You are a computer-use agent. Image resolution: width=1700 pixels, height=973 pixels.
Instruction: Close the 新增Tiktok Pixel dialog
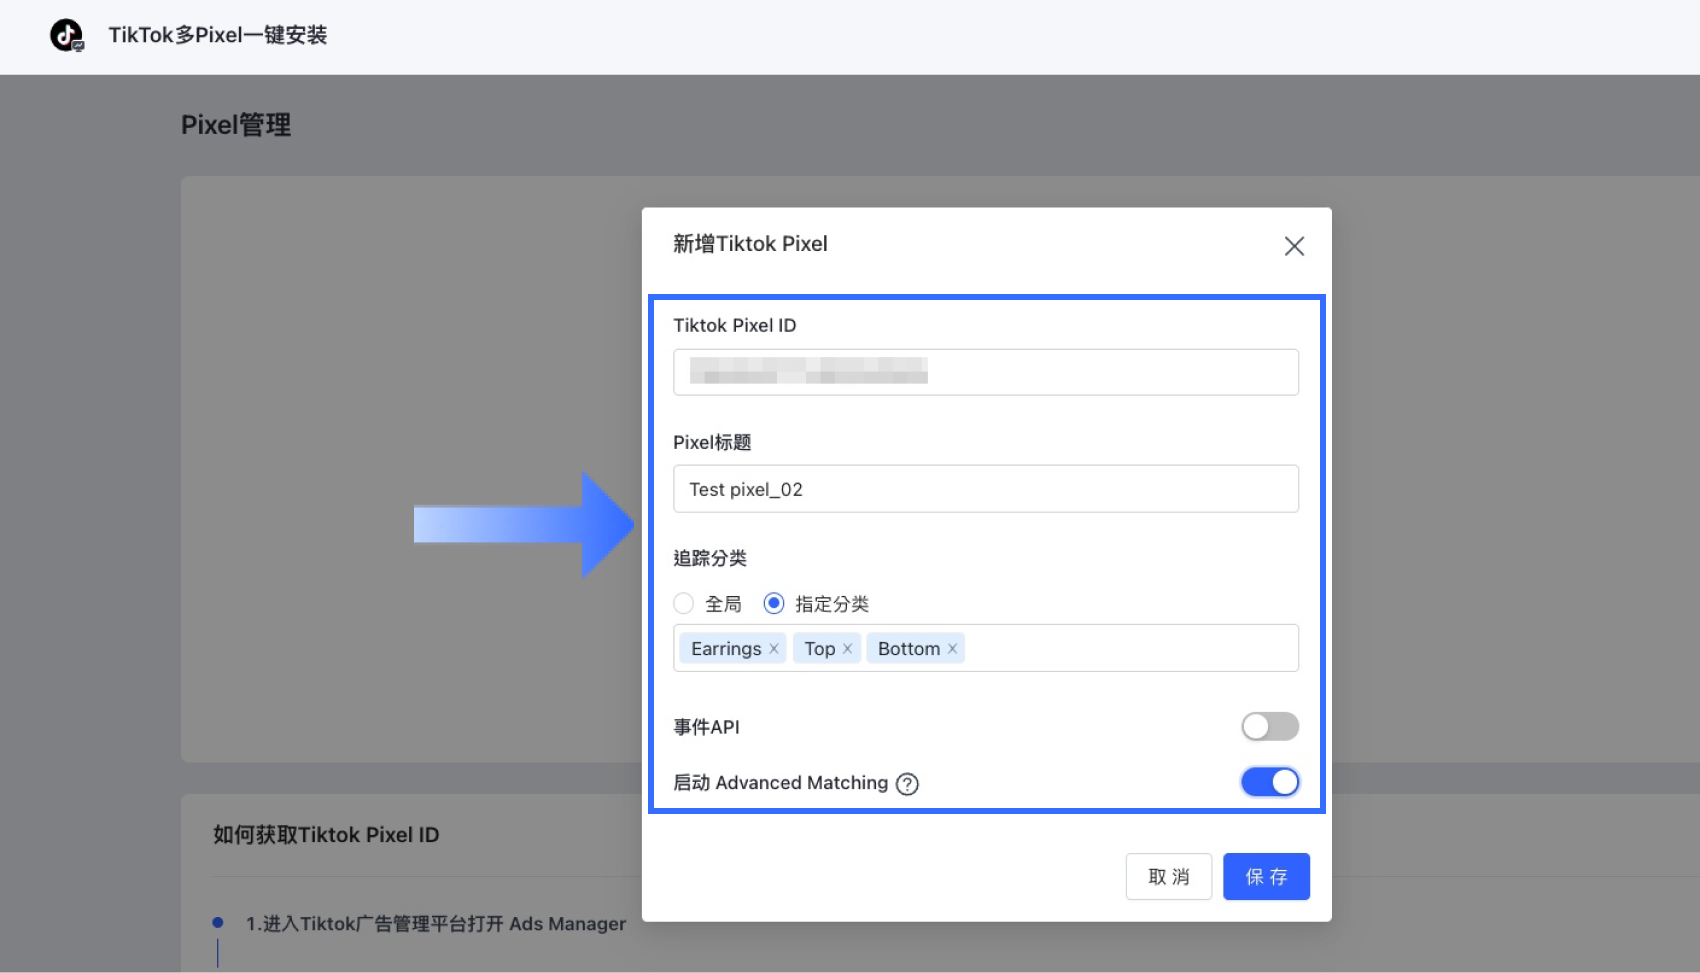[x=1294, y=246]
